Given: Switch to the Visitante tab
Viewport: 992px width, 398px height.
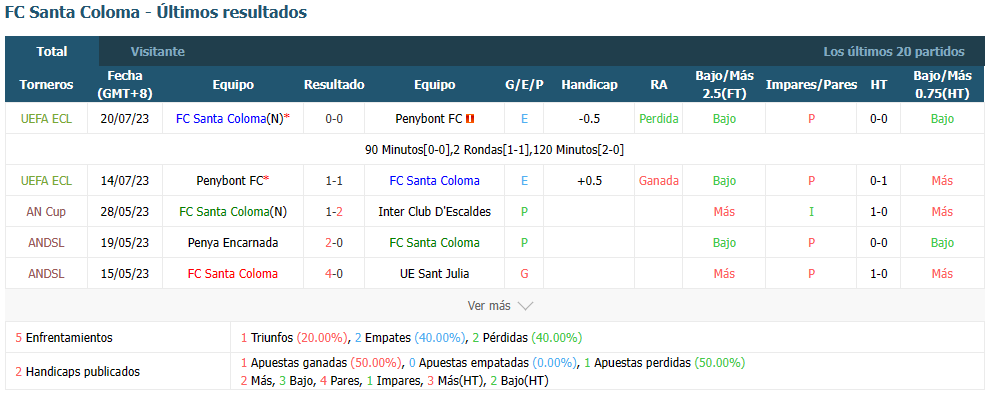Looking at the screenshot, I should point(158,52).
